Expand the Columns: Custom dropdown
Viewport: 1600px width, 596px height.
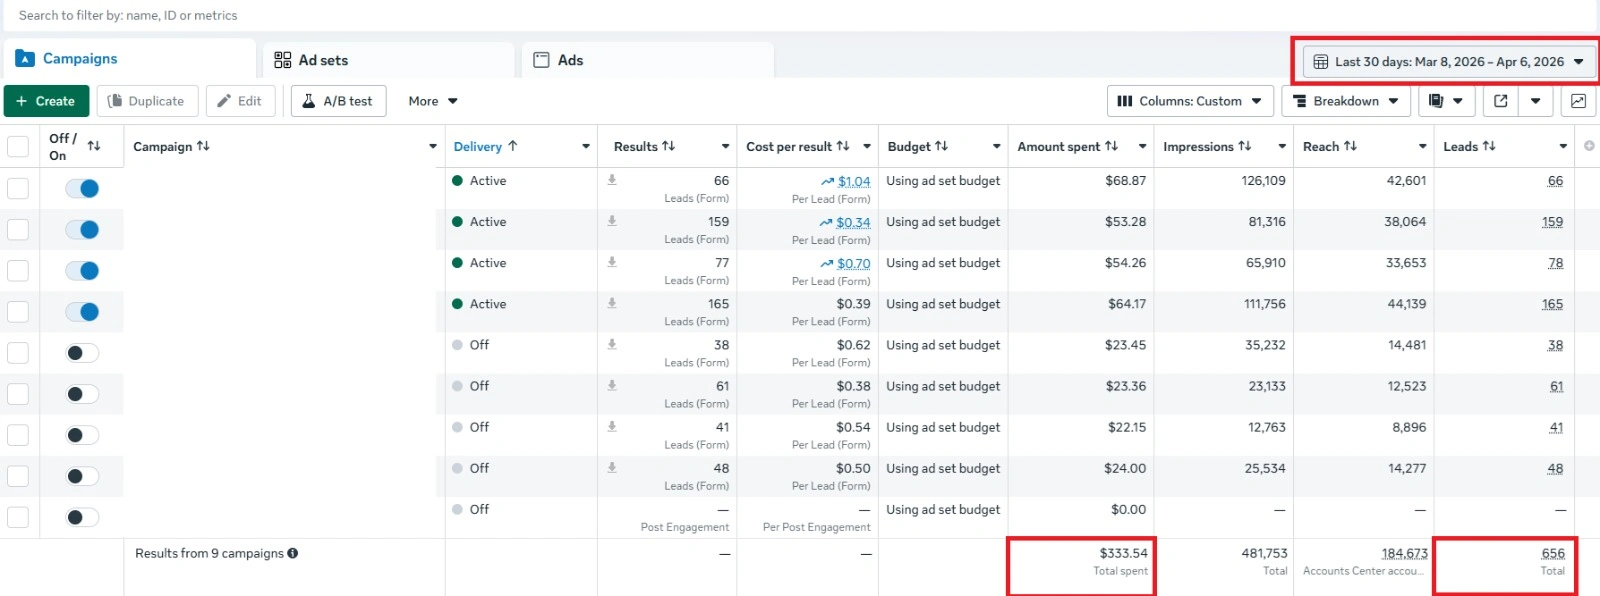tap(1190, 101)
